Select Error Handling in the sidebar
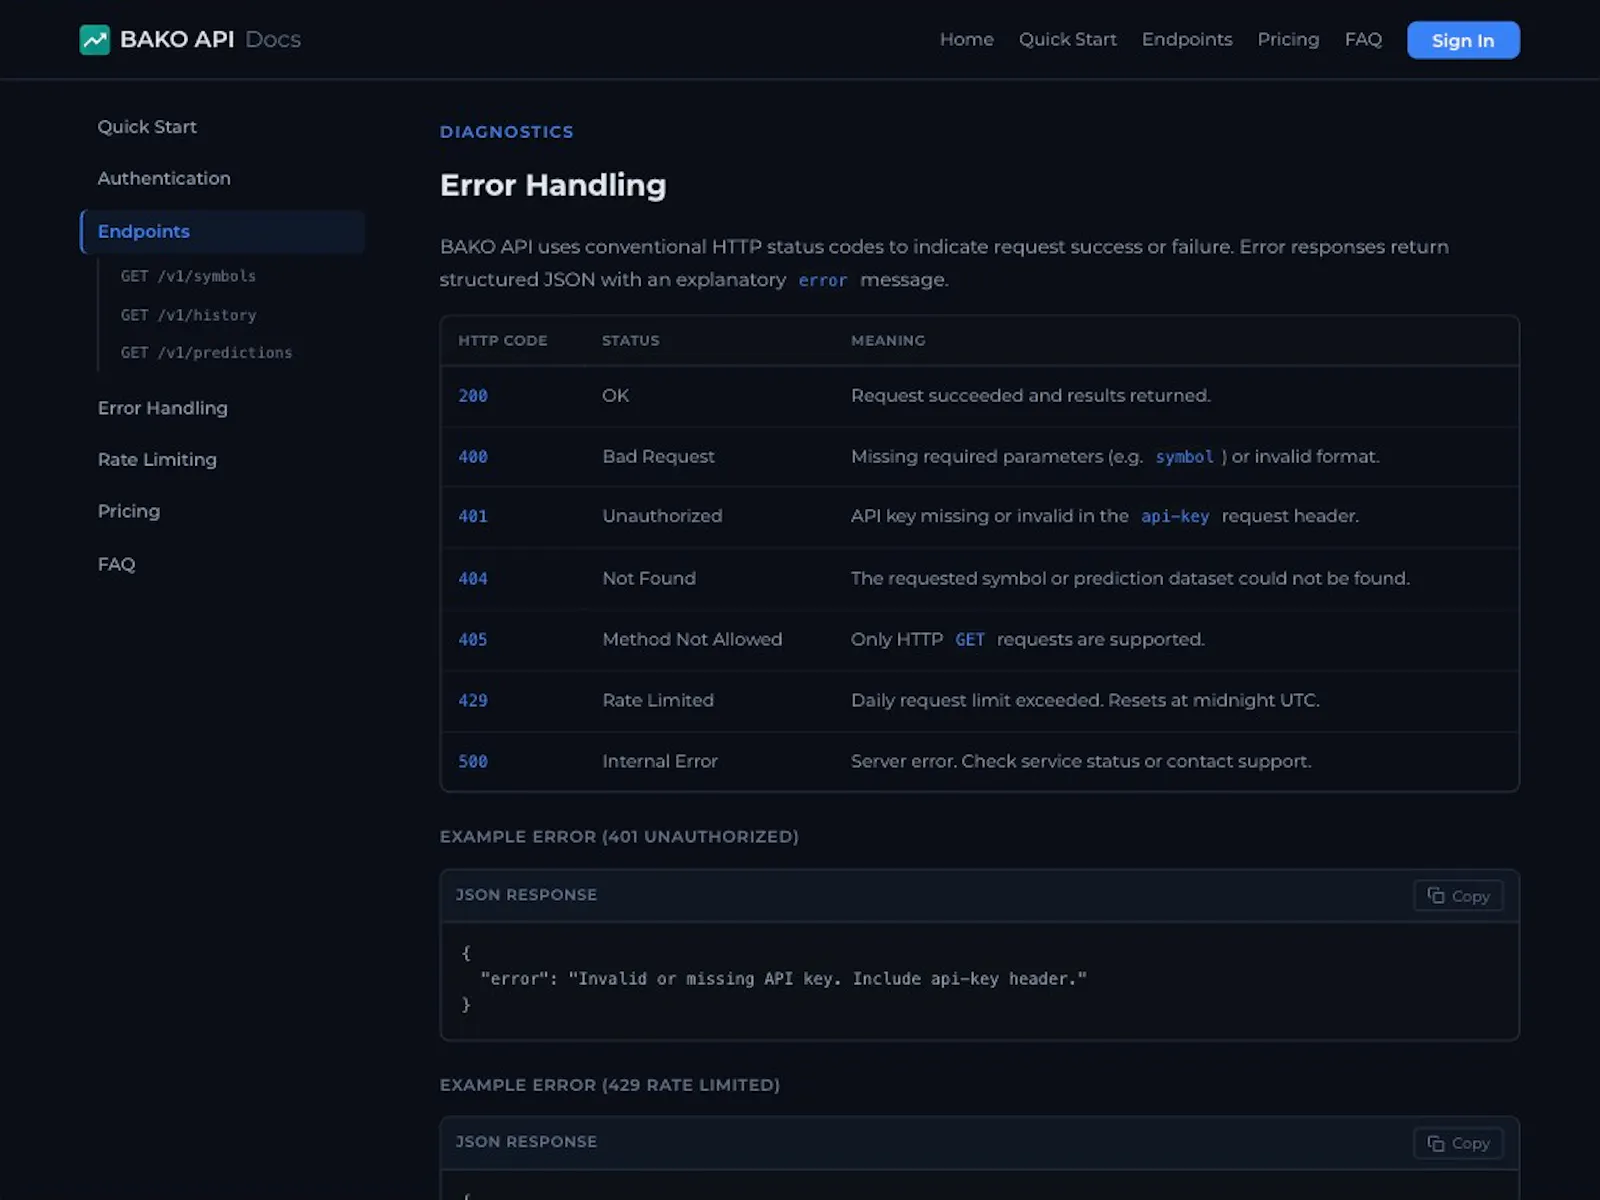The width and height of the screenshot is (1600, 1200). coord(162,408)
